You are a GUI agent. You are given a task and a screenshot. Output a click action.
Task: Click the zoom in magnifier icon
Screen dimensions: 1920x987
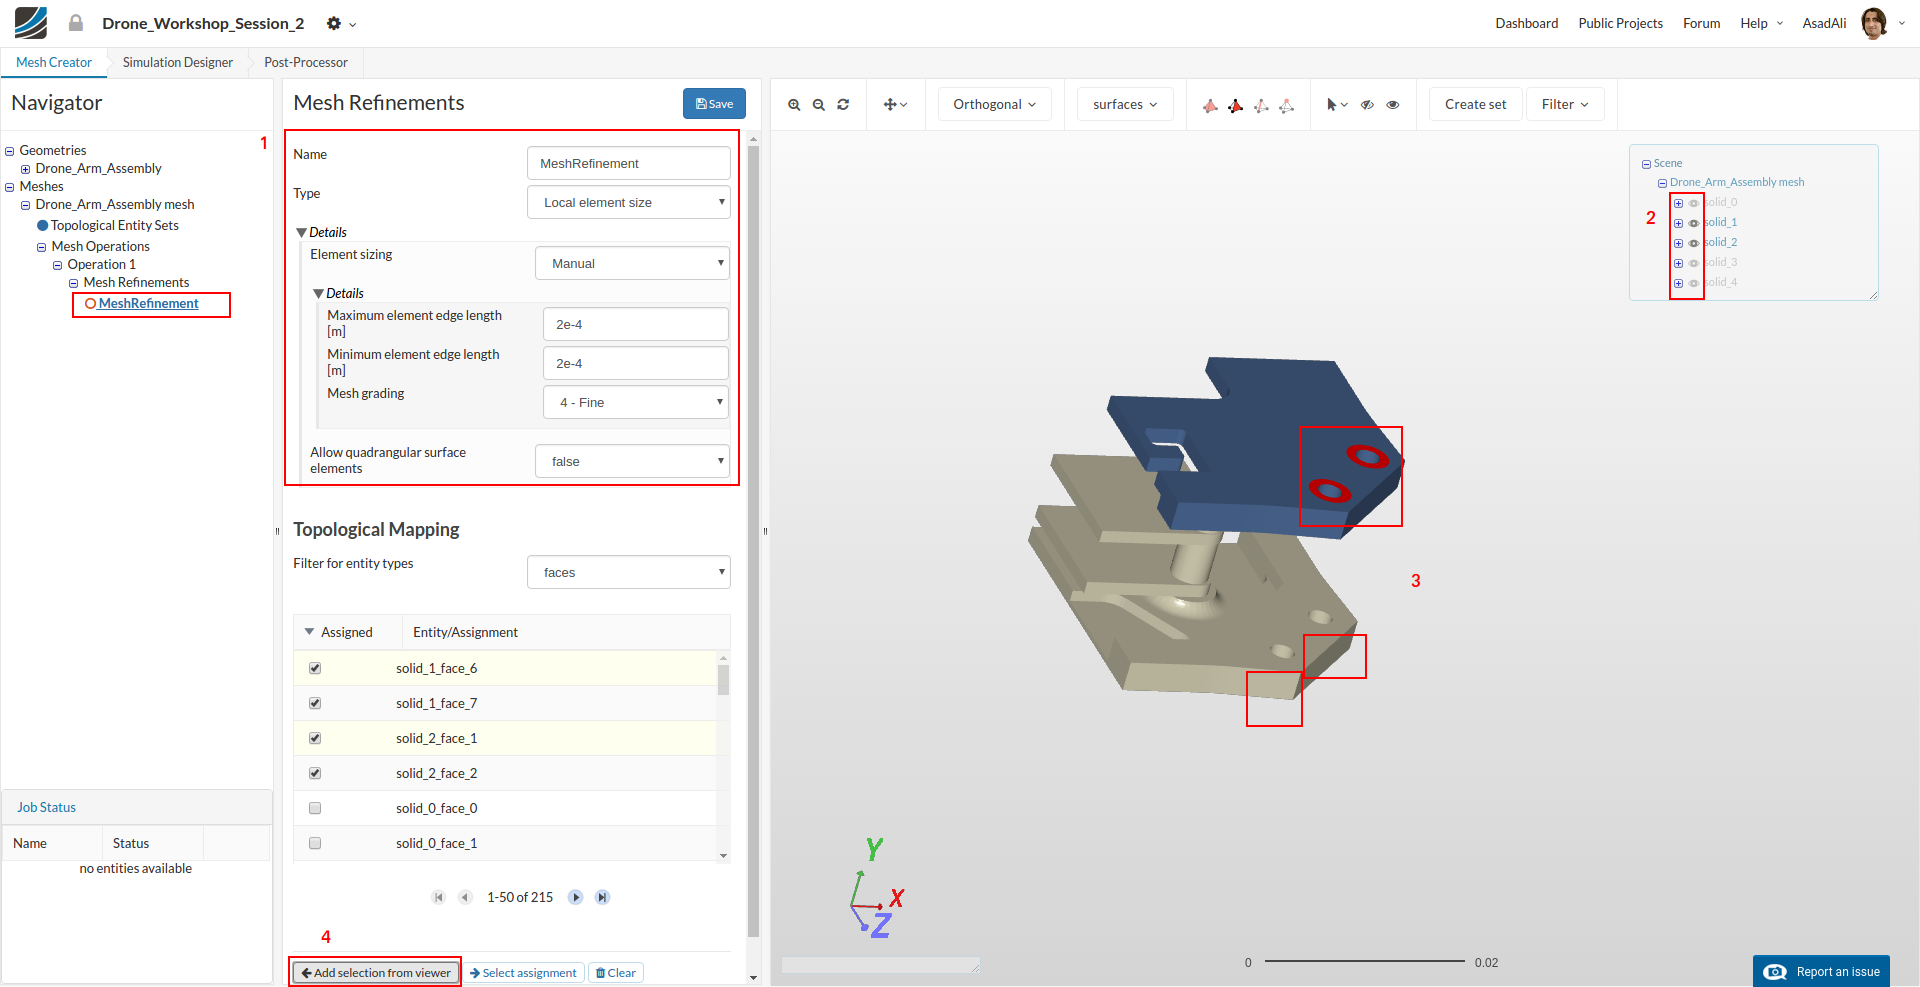click(794, 105)
